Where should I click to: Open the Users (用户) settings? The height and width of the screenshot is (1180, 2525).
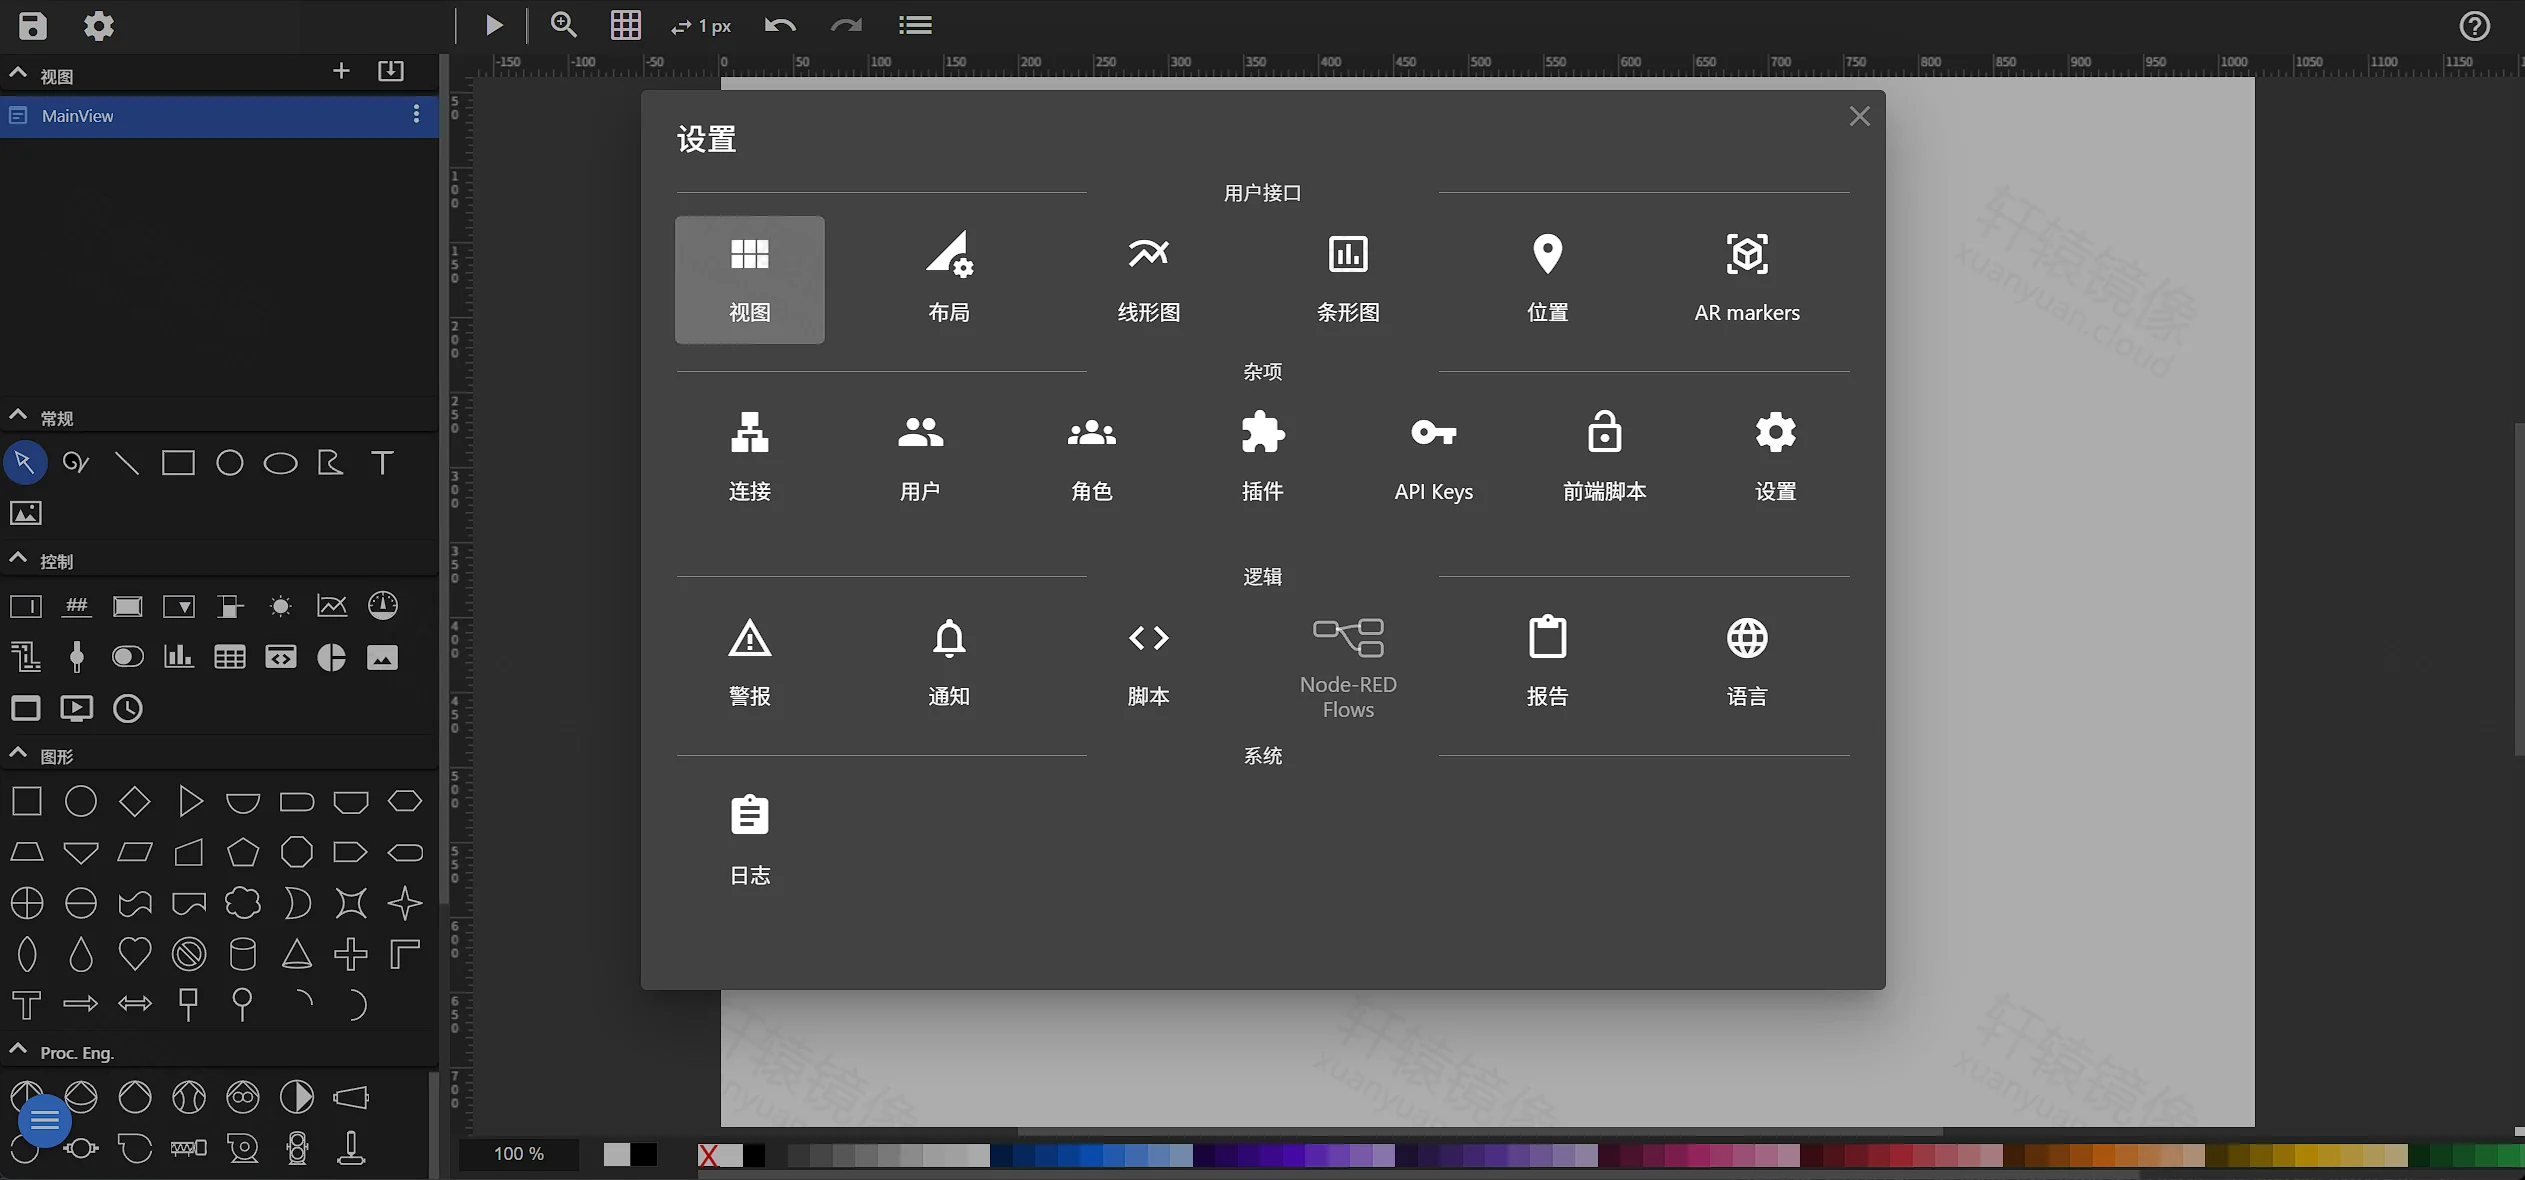click(x=920, y=458)
